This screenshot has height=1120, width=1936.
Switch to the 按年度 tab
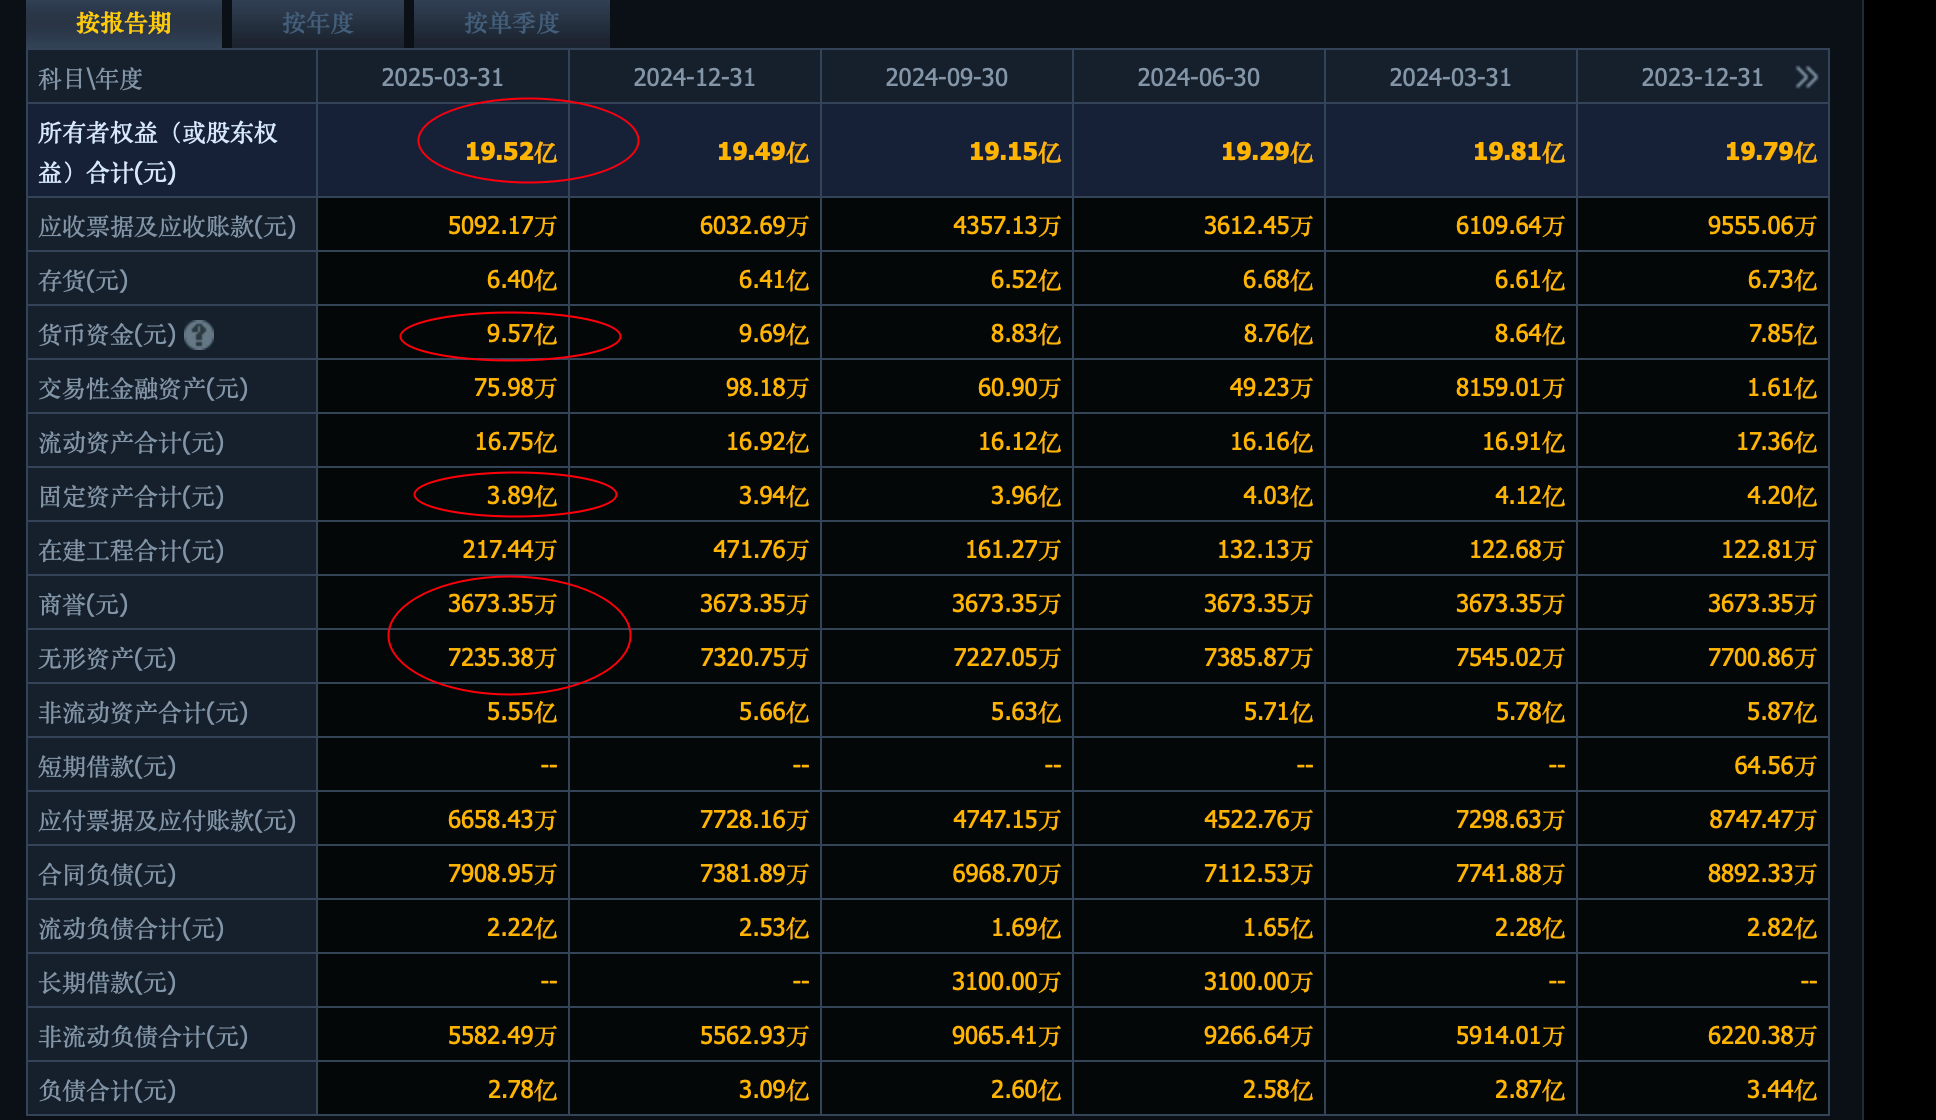pos(318,23)
